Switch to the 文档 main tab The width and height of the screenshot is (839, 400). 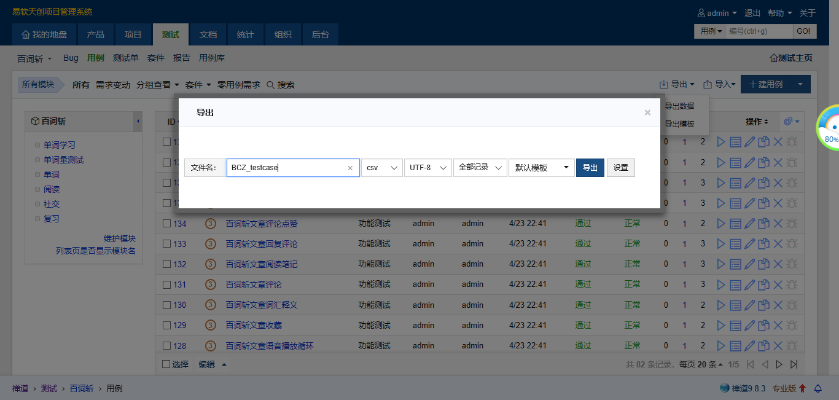[207, 34]
